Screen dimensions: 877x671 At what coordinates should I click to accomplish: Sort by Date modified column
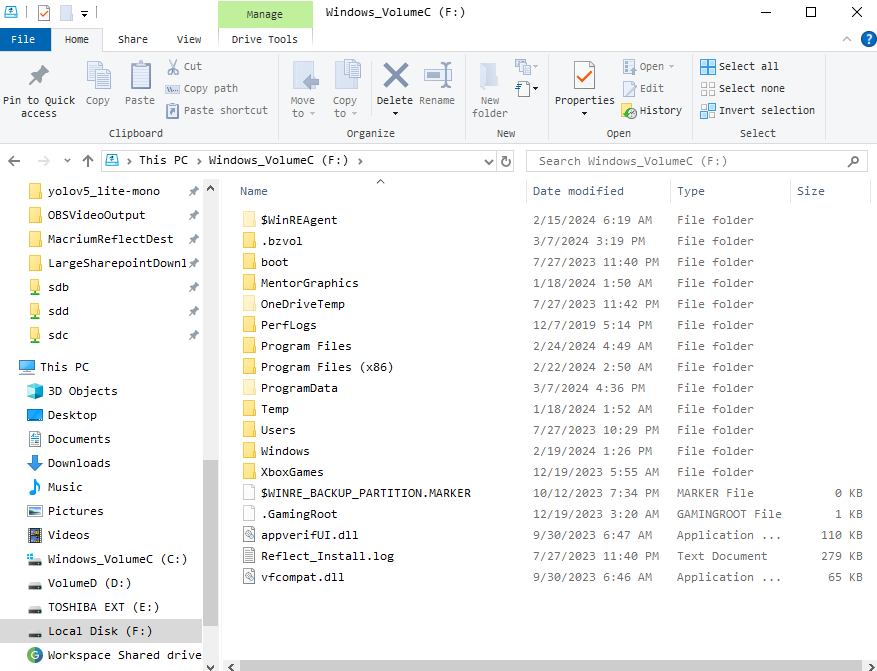pos(578,191)
